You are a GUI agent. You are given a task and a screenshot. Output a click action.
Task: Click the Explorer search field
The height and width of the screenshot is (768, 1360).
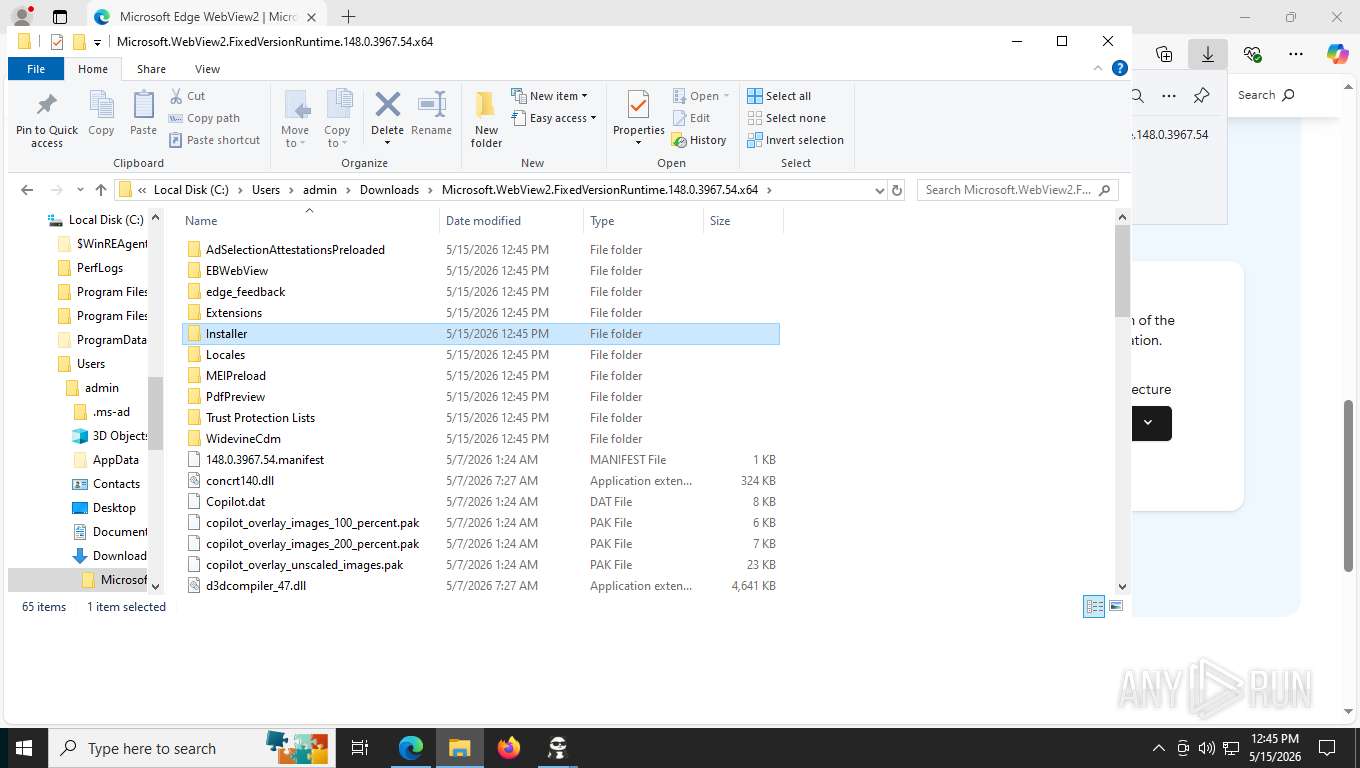pyautogui.click(x=1017, y=190)
